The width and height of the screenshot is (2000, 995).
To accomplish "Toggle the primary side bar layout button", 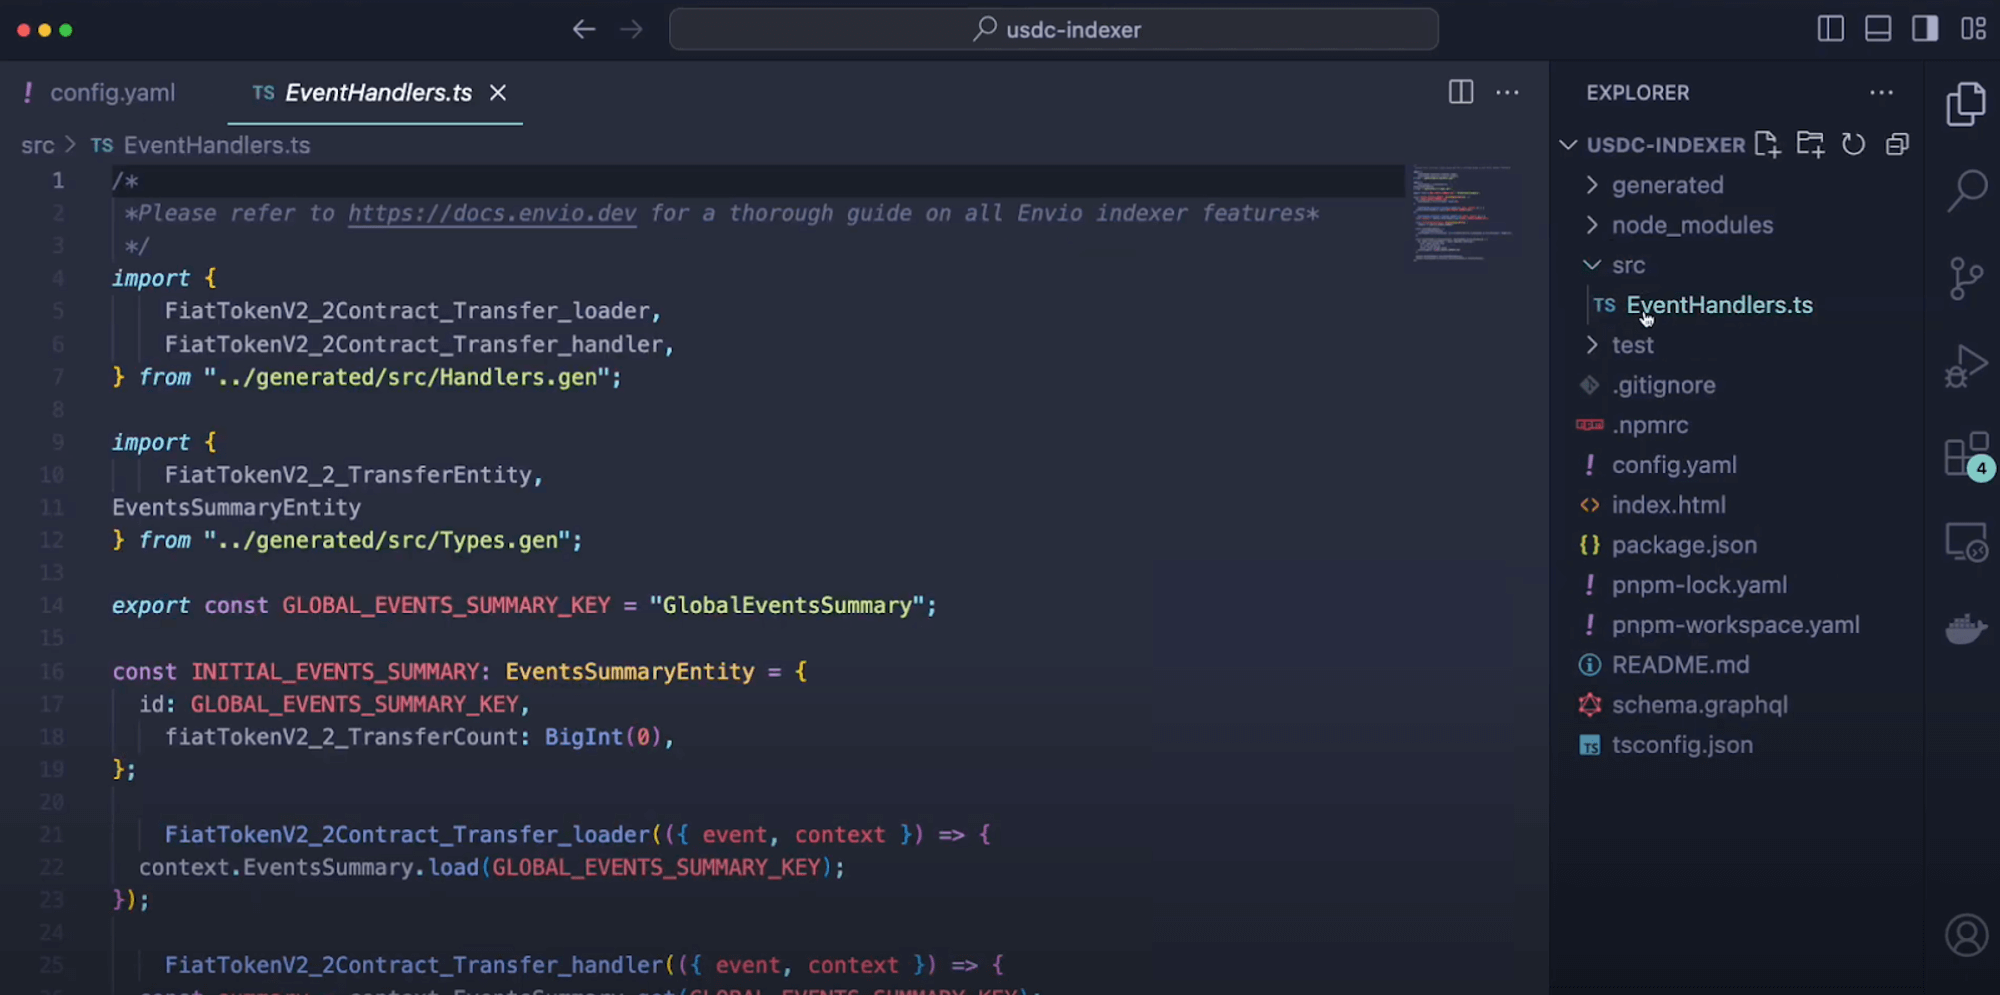I will (1830, 29).
